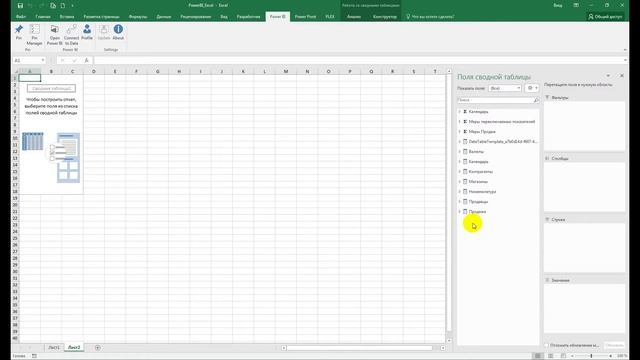
Task: Click the Filters drop area
Action: (584, 126)
